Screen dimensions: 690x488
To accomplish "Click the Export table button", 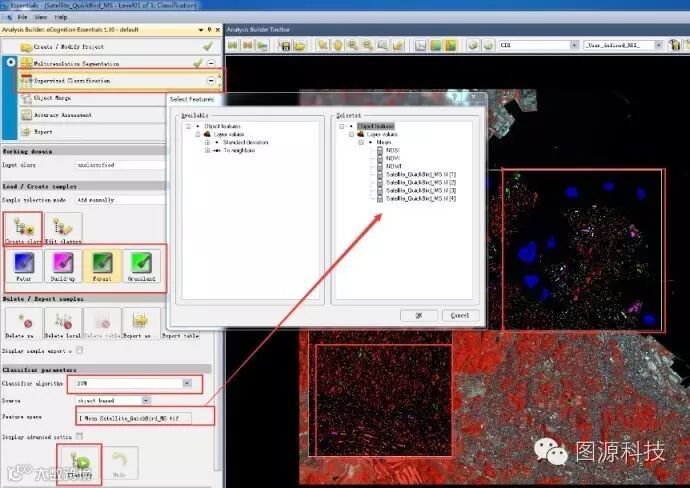I will pos(180,335).
